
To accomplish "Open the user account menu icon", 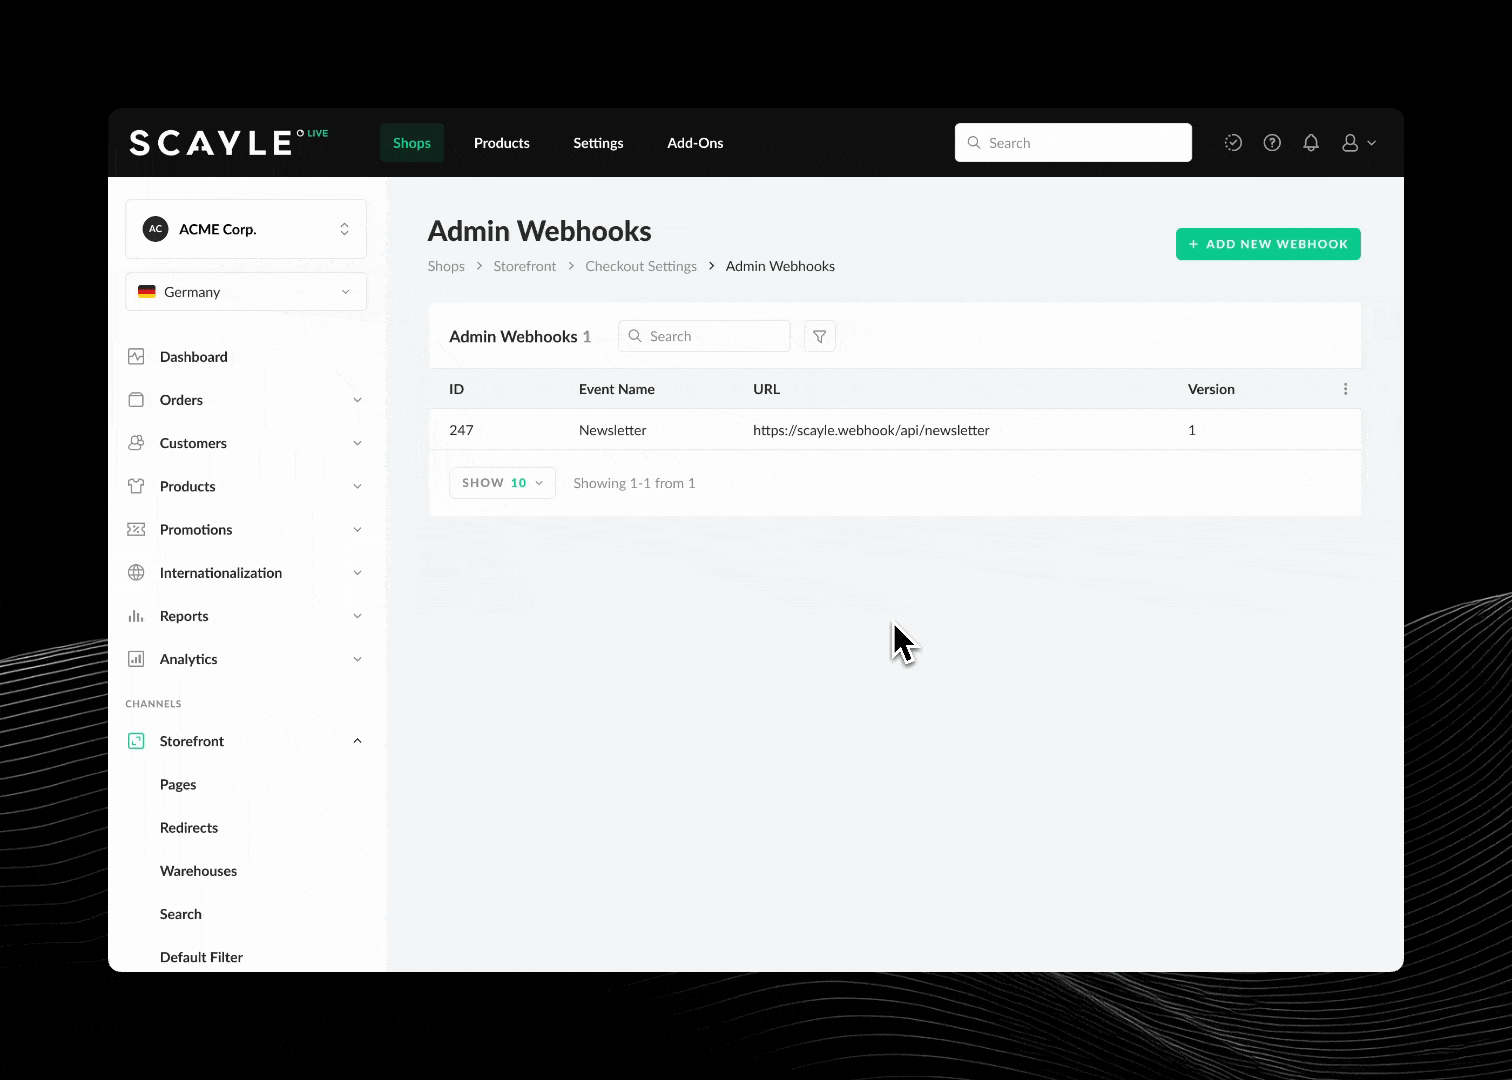I will pos(1357,143).
